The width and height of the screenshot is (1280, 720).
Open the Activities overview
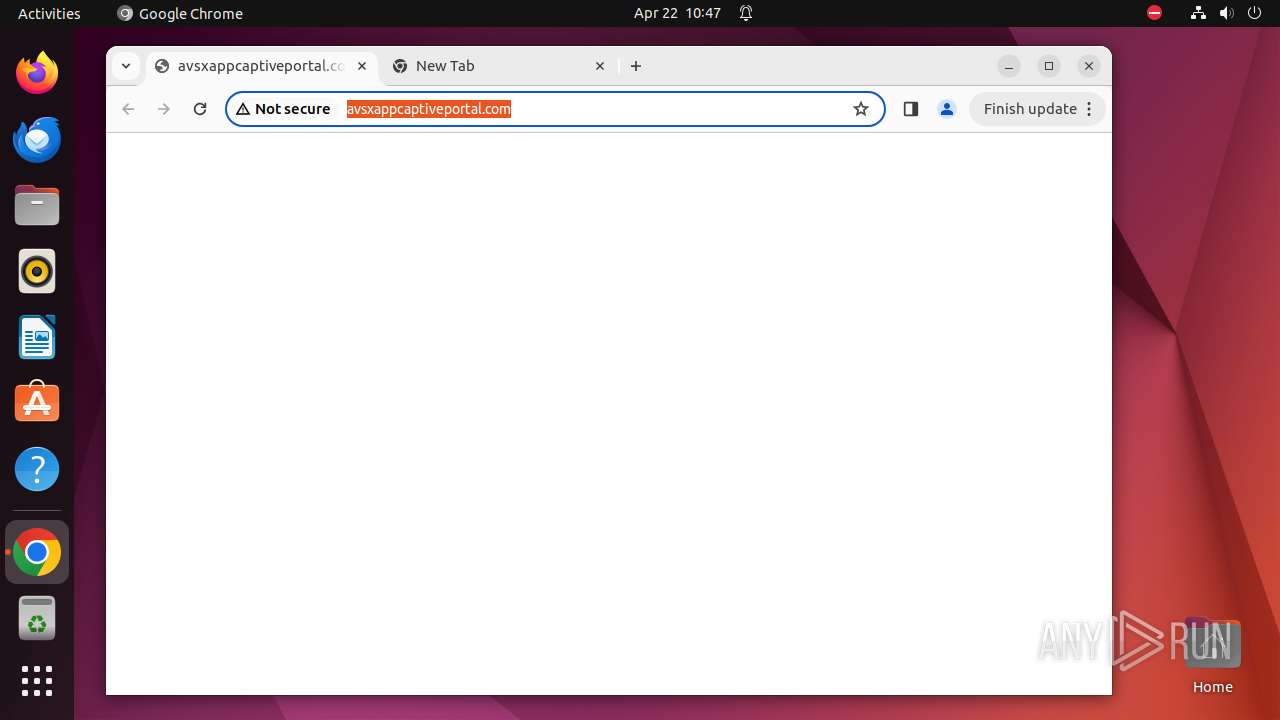pyautogui.click(x=49, y=13)
